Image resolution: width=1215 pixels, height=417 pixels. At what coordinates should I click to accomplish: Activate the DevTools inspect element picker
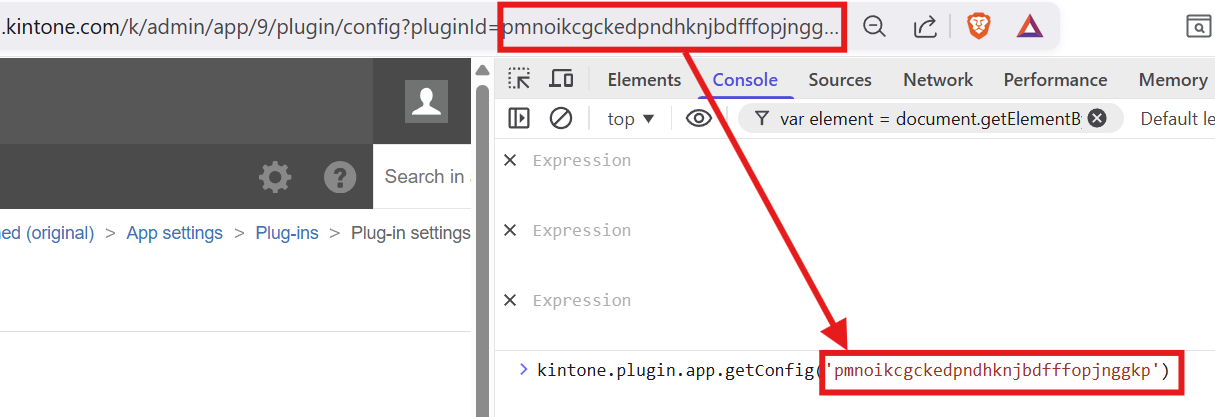(x=519, y=79)
